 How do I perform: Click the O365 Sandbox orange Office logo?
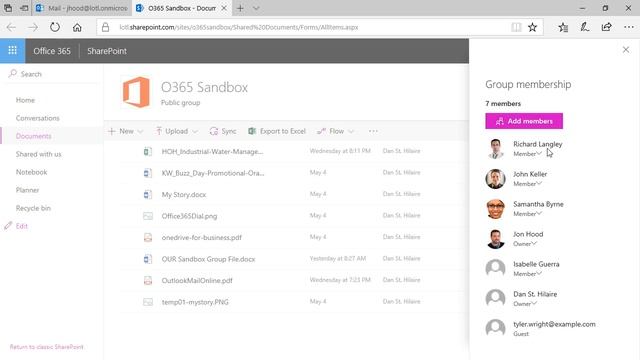136,92
